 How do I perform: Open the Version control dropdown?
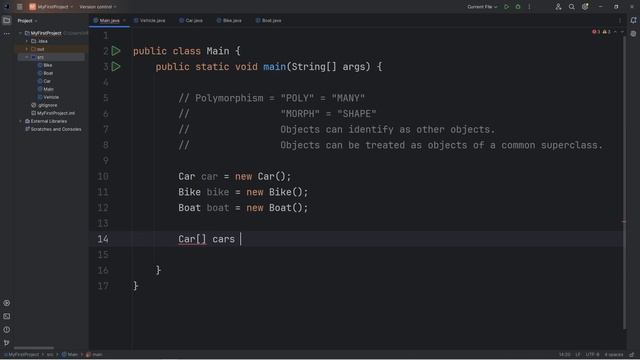(98, 7)
